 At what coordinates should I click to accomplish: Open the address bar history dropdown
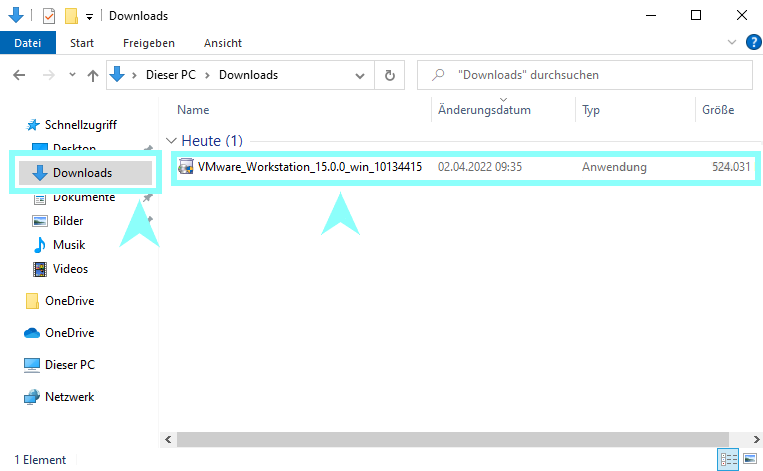[360, 75]
